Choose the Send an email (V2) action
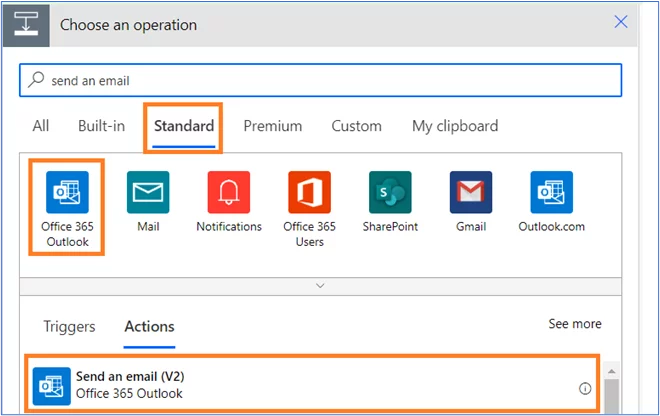This screenshot has height=416, width=660. 312,384
